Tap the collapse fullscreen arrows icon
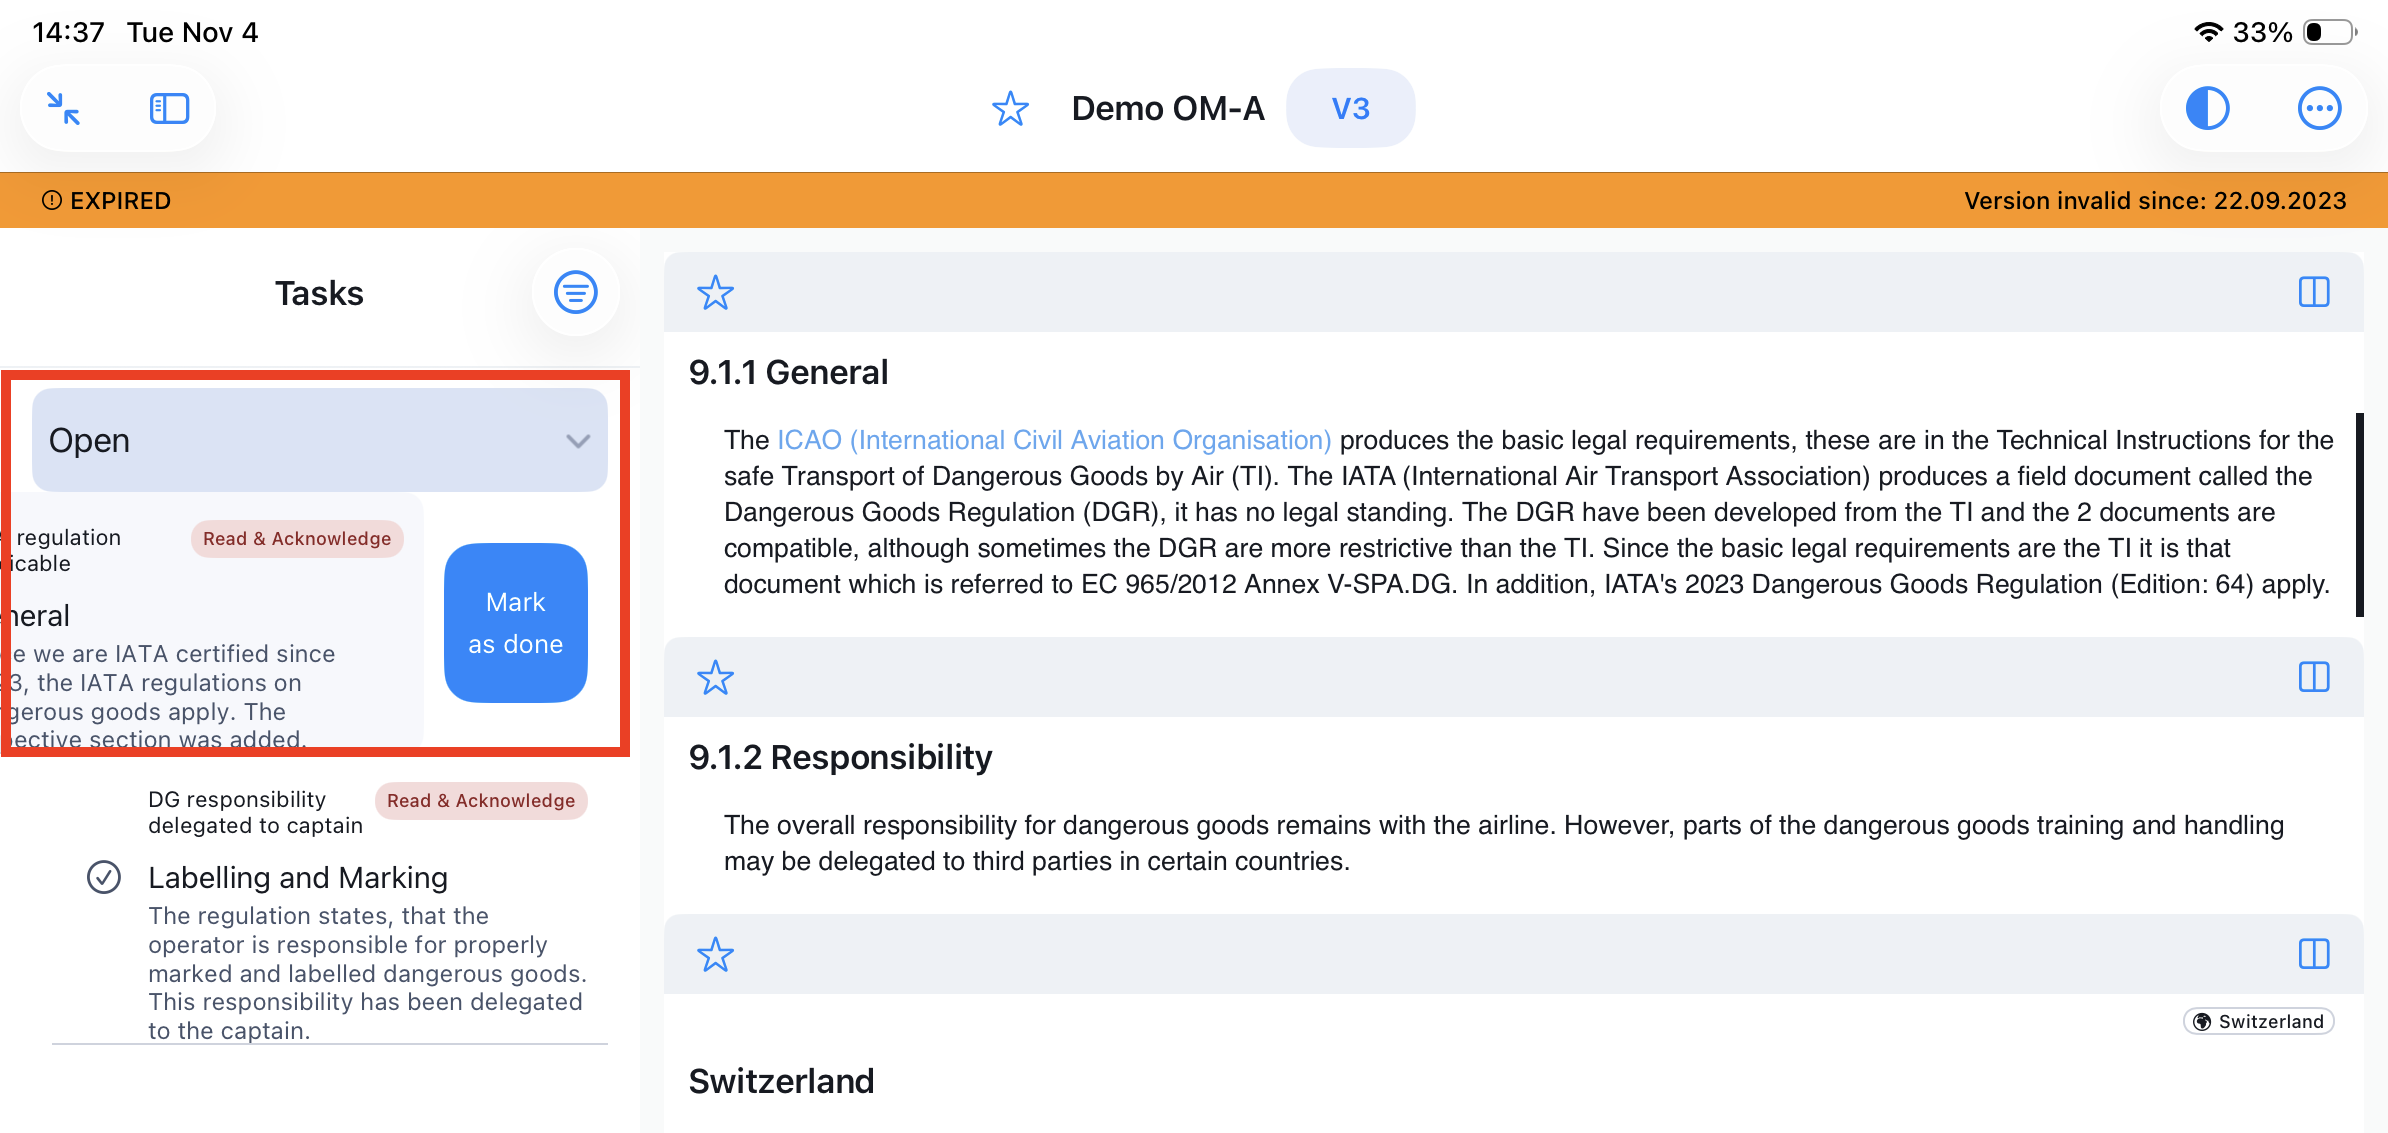This screenshot has height=1133, width=2388. (64, 108)
